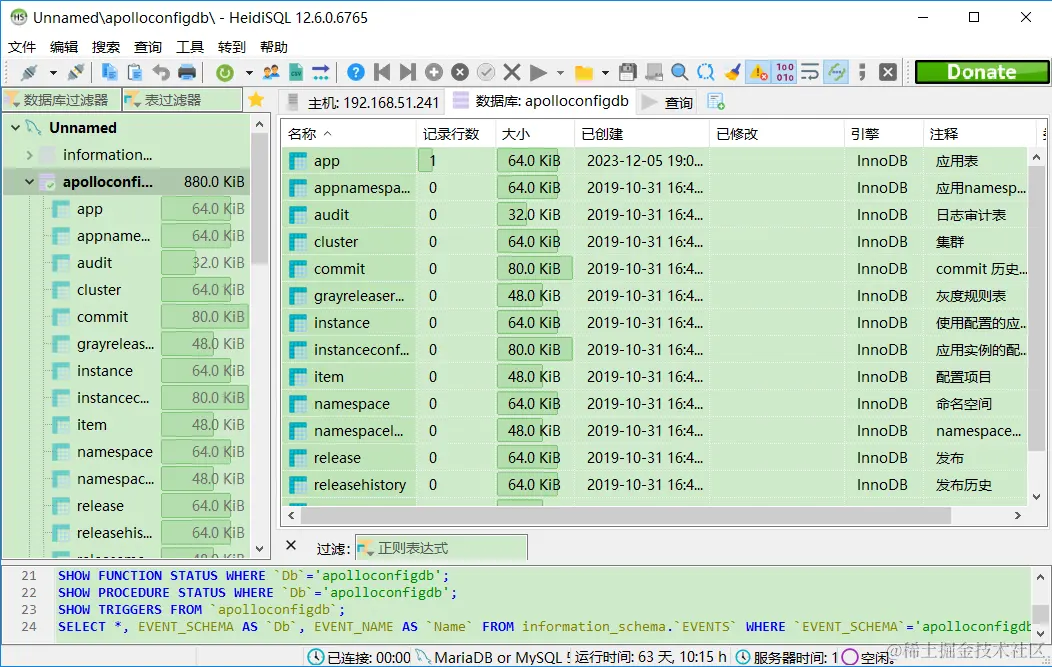Viewport: 1052px width, 667px height.
Task: Click the 已创建 column header
Action: (x=641, y=134)
